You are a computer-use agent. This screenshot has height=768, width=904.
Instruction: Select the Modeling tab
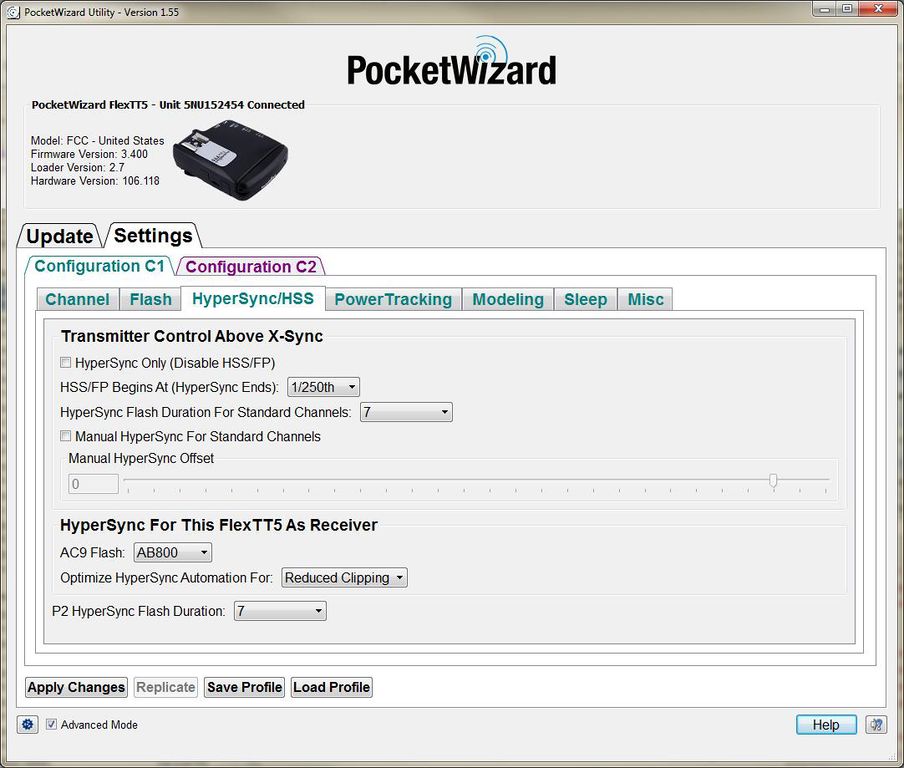click(x=508, y=299)
